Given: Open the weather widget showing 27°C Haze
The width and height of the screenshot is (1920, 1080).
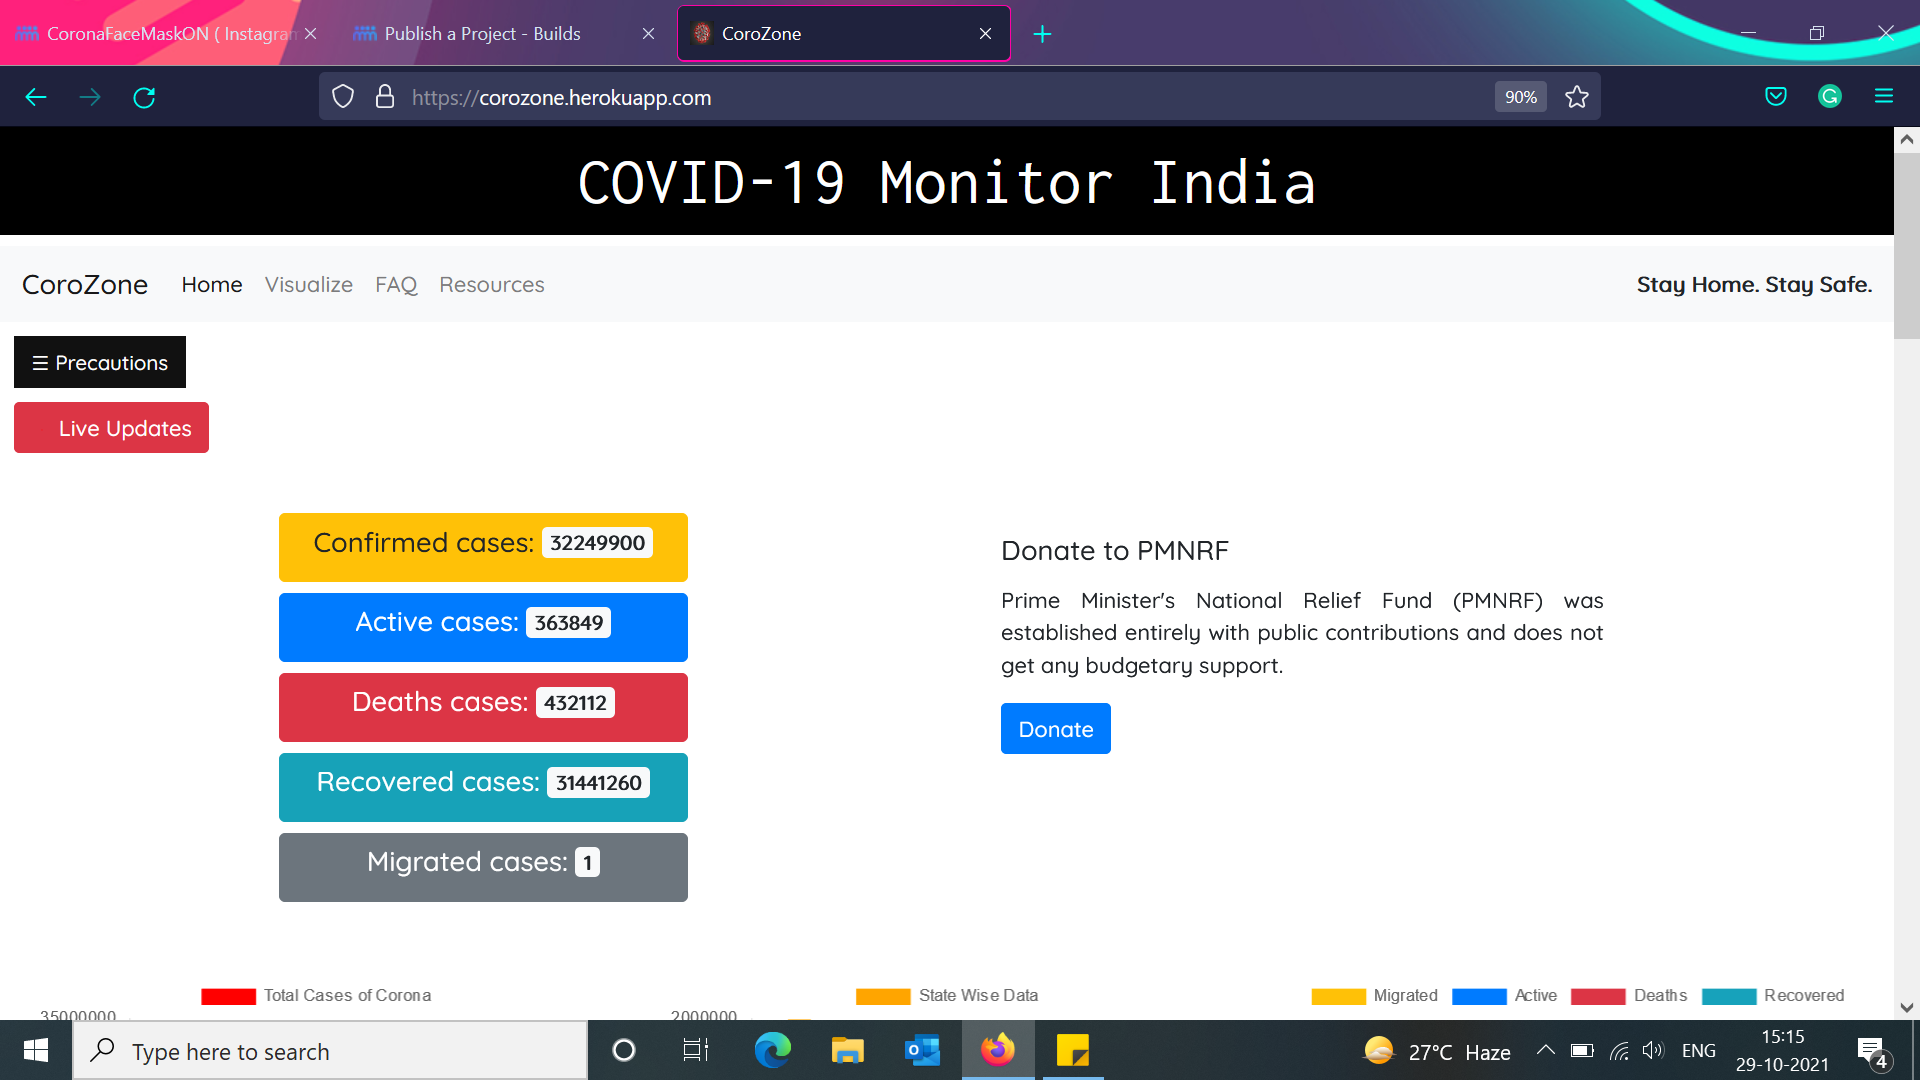Looking at the screenshot, I should point(1437,1051).
